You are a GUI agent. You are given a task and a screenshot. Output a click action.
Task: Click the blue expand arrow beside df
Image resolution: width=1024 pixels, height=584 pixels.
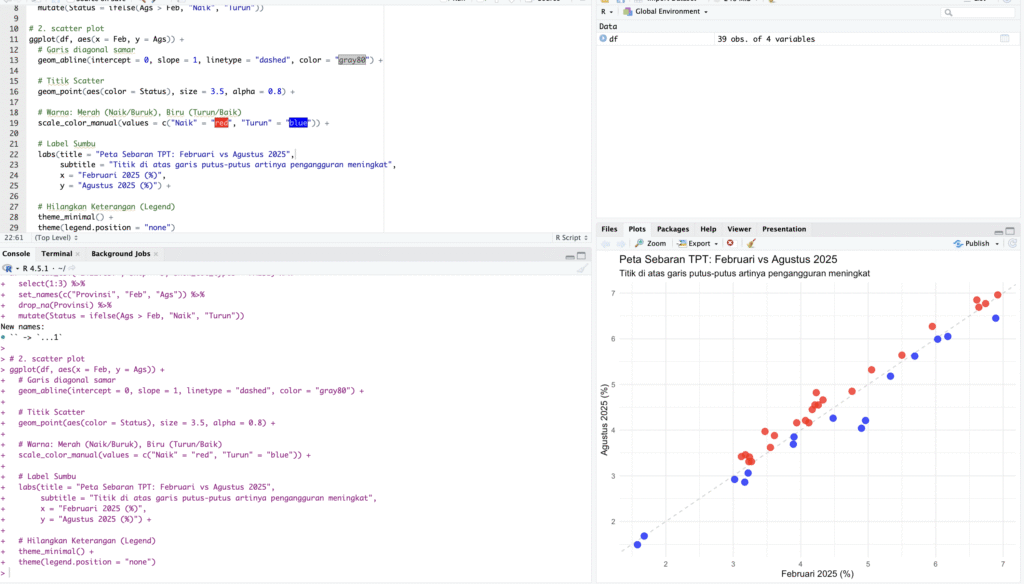pos(603,39)
